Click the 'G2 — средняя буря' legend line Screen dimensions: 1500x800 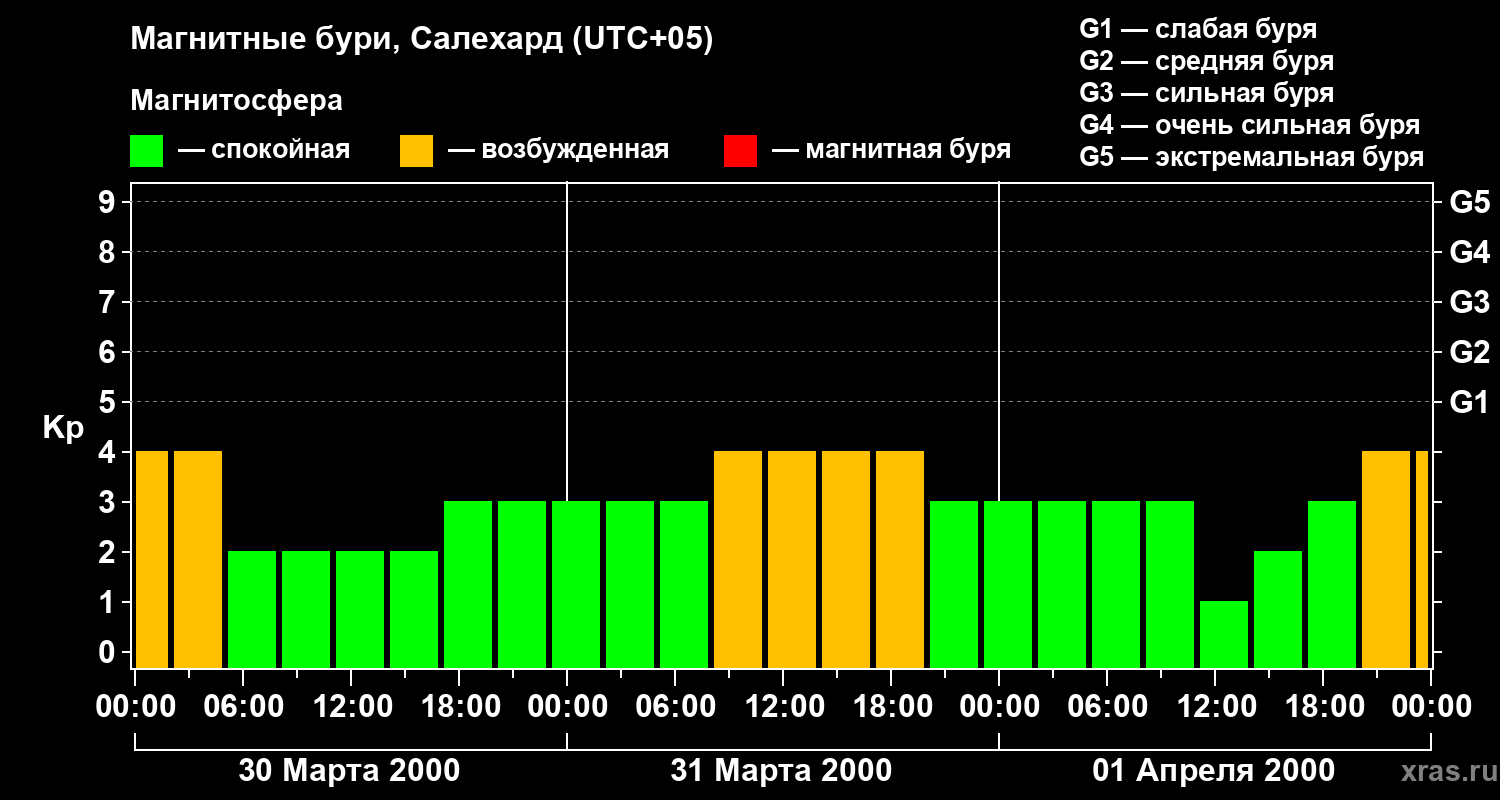click(1206, 61)
